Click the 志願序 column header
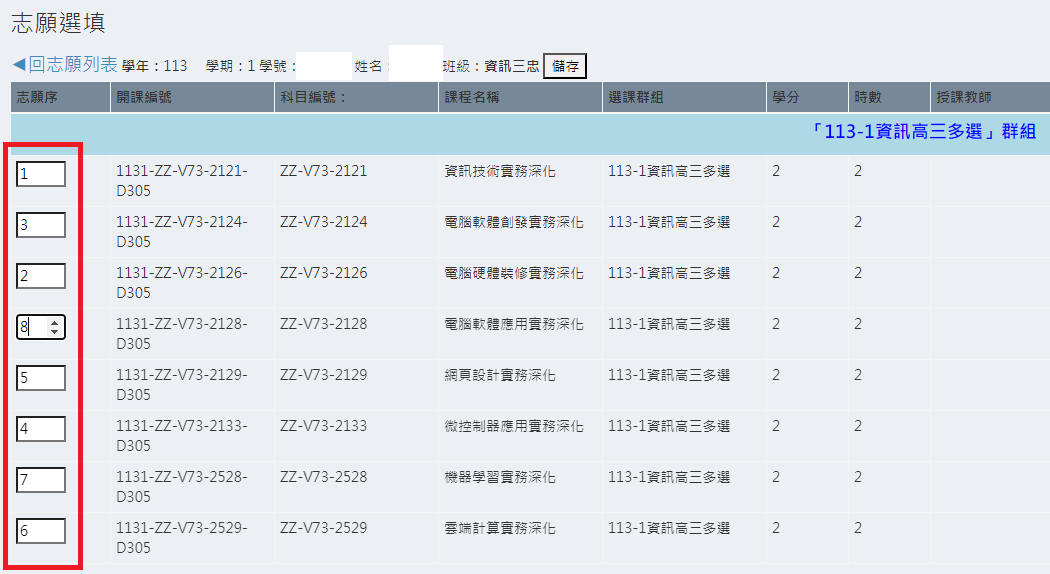This screenshot has height=574, width=1050. [x=36, y=98]
